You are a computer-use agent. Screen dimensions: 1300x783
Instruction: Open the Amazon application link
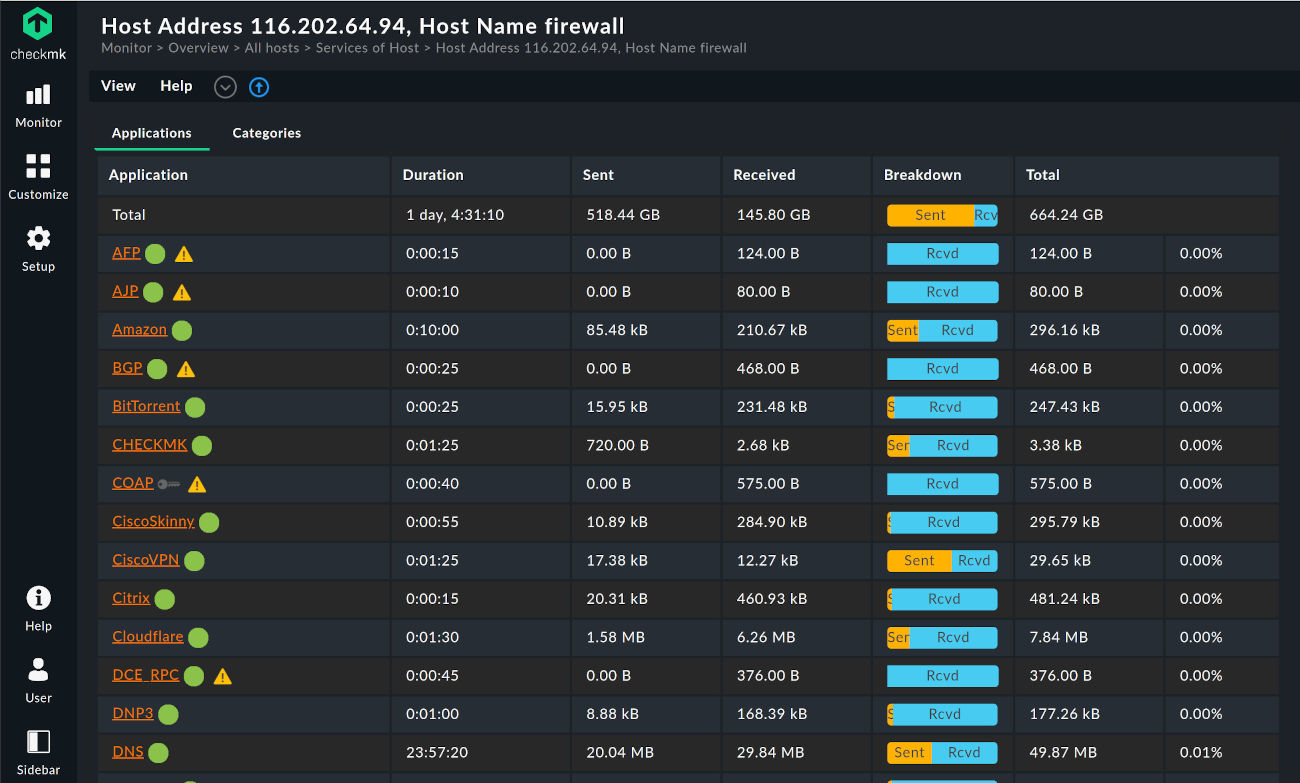click(x=139, y=330)
